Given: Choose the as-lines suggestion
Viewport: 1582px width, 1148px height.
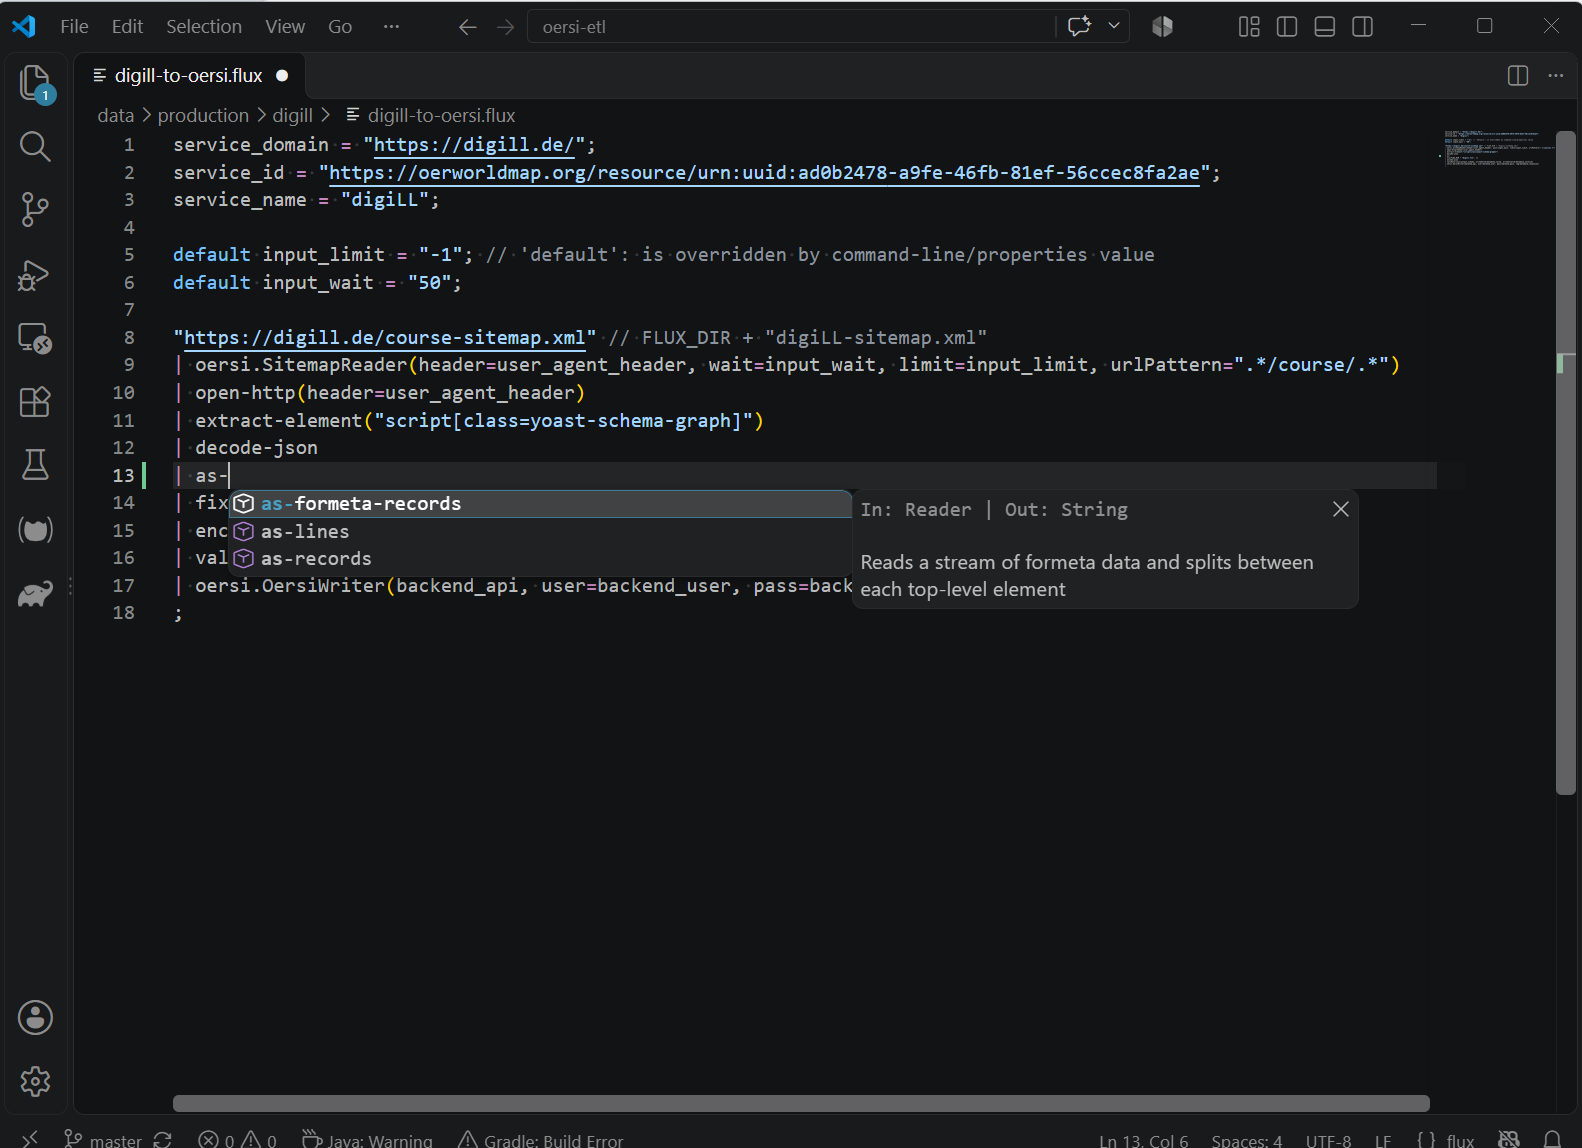Looking at the screenshot, I should coord(540,532).
